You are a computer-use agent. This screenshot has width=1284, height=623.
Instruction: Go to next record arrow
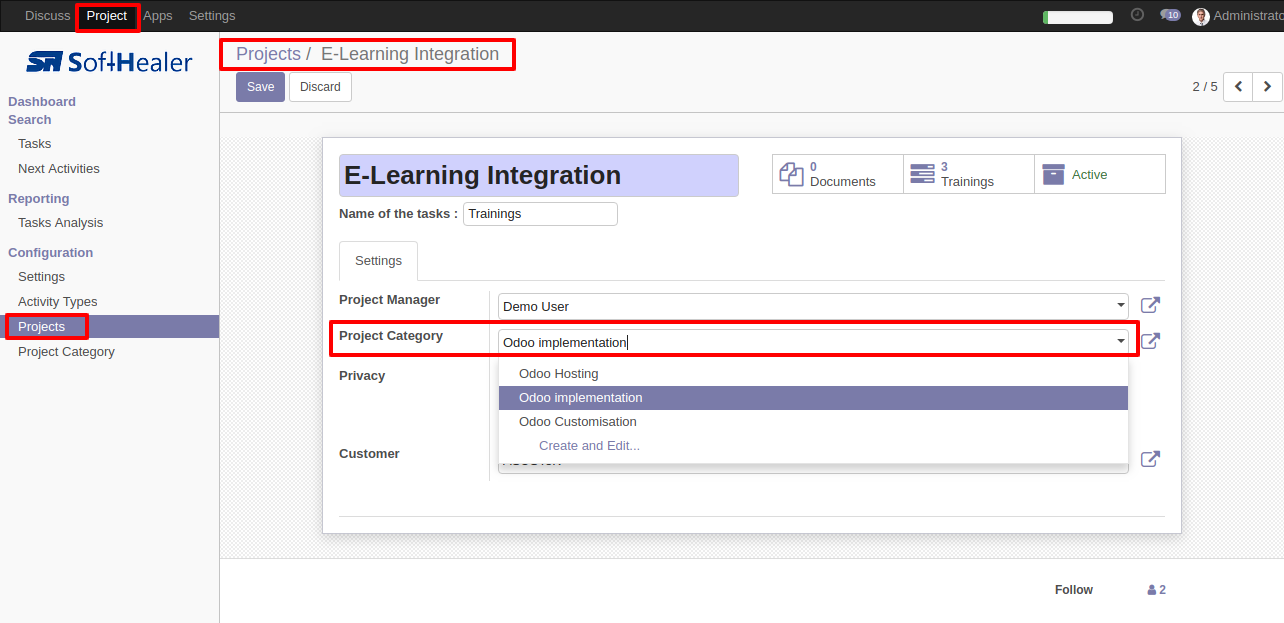[1267, 87]
